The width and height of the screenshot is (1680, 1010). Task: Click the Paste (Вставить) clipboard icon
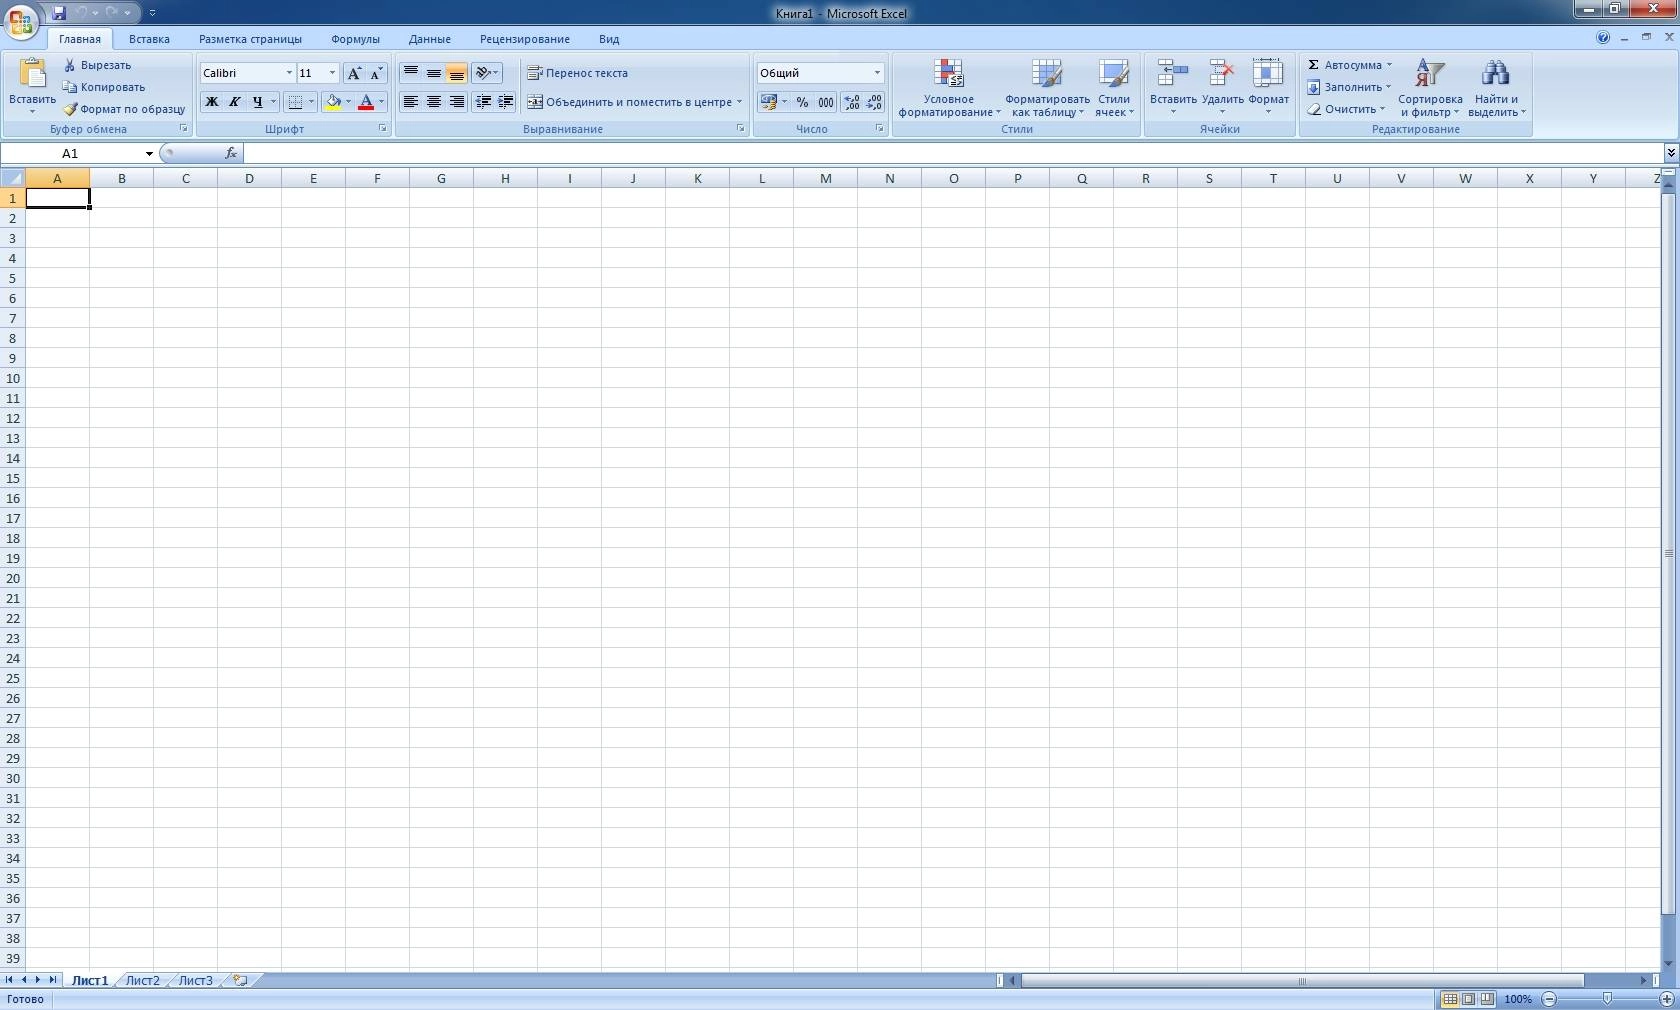pos(32,74)
